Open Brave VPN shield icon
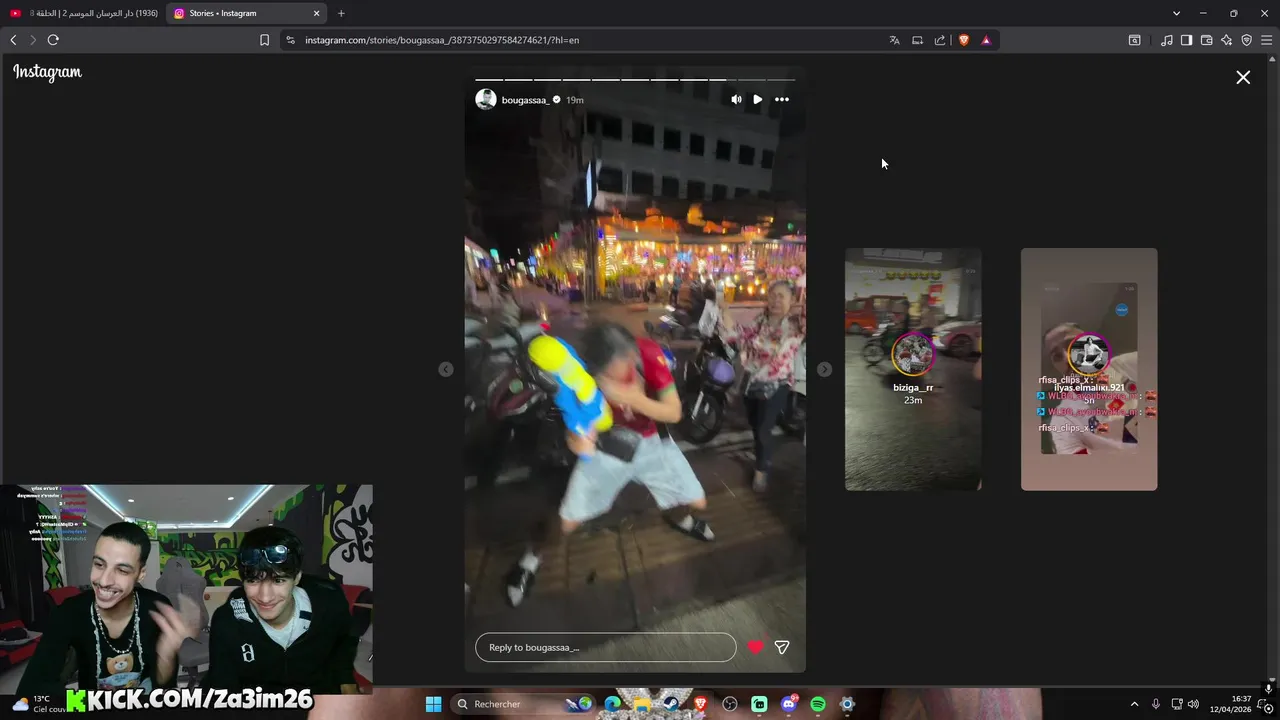The image size is (1280, 720). (x=1247, y=40)
